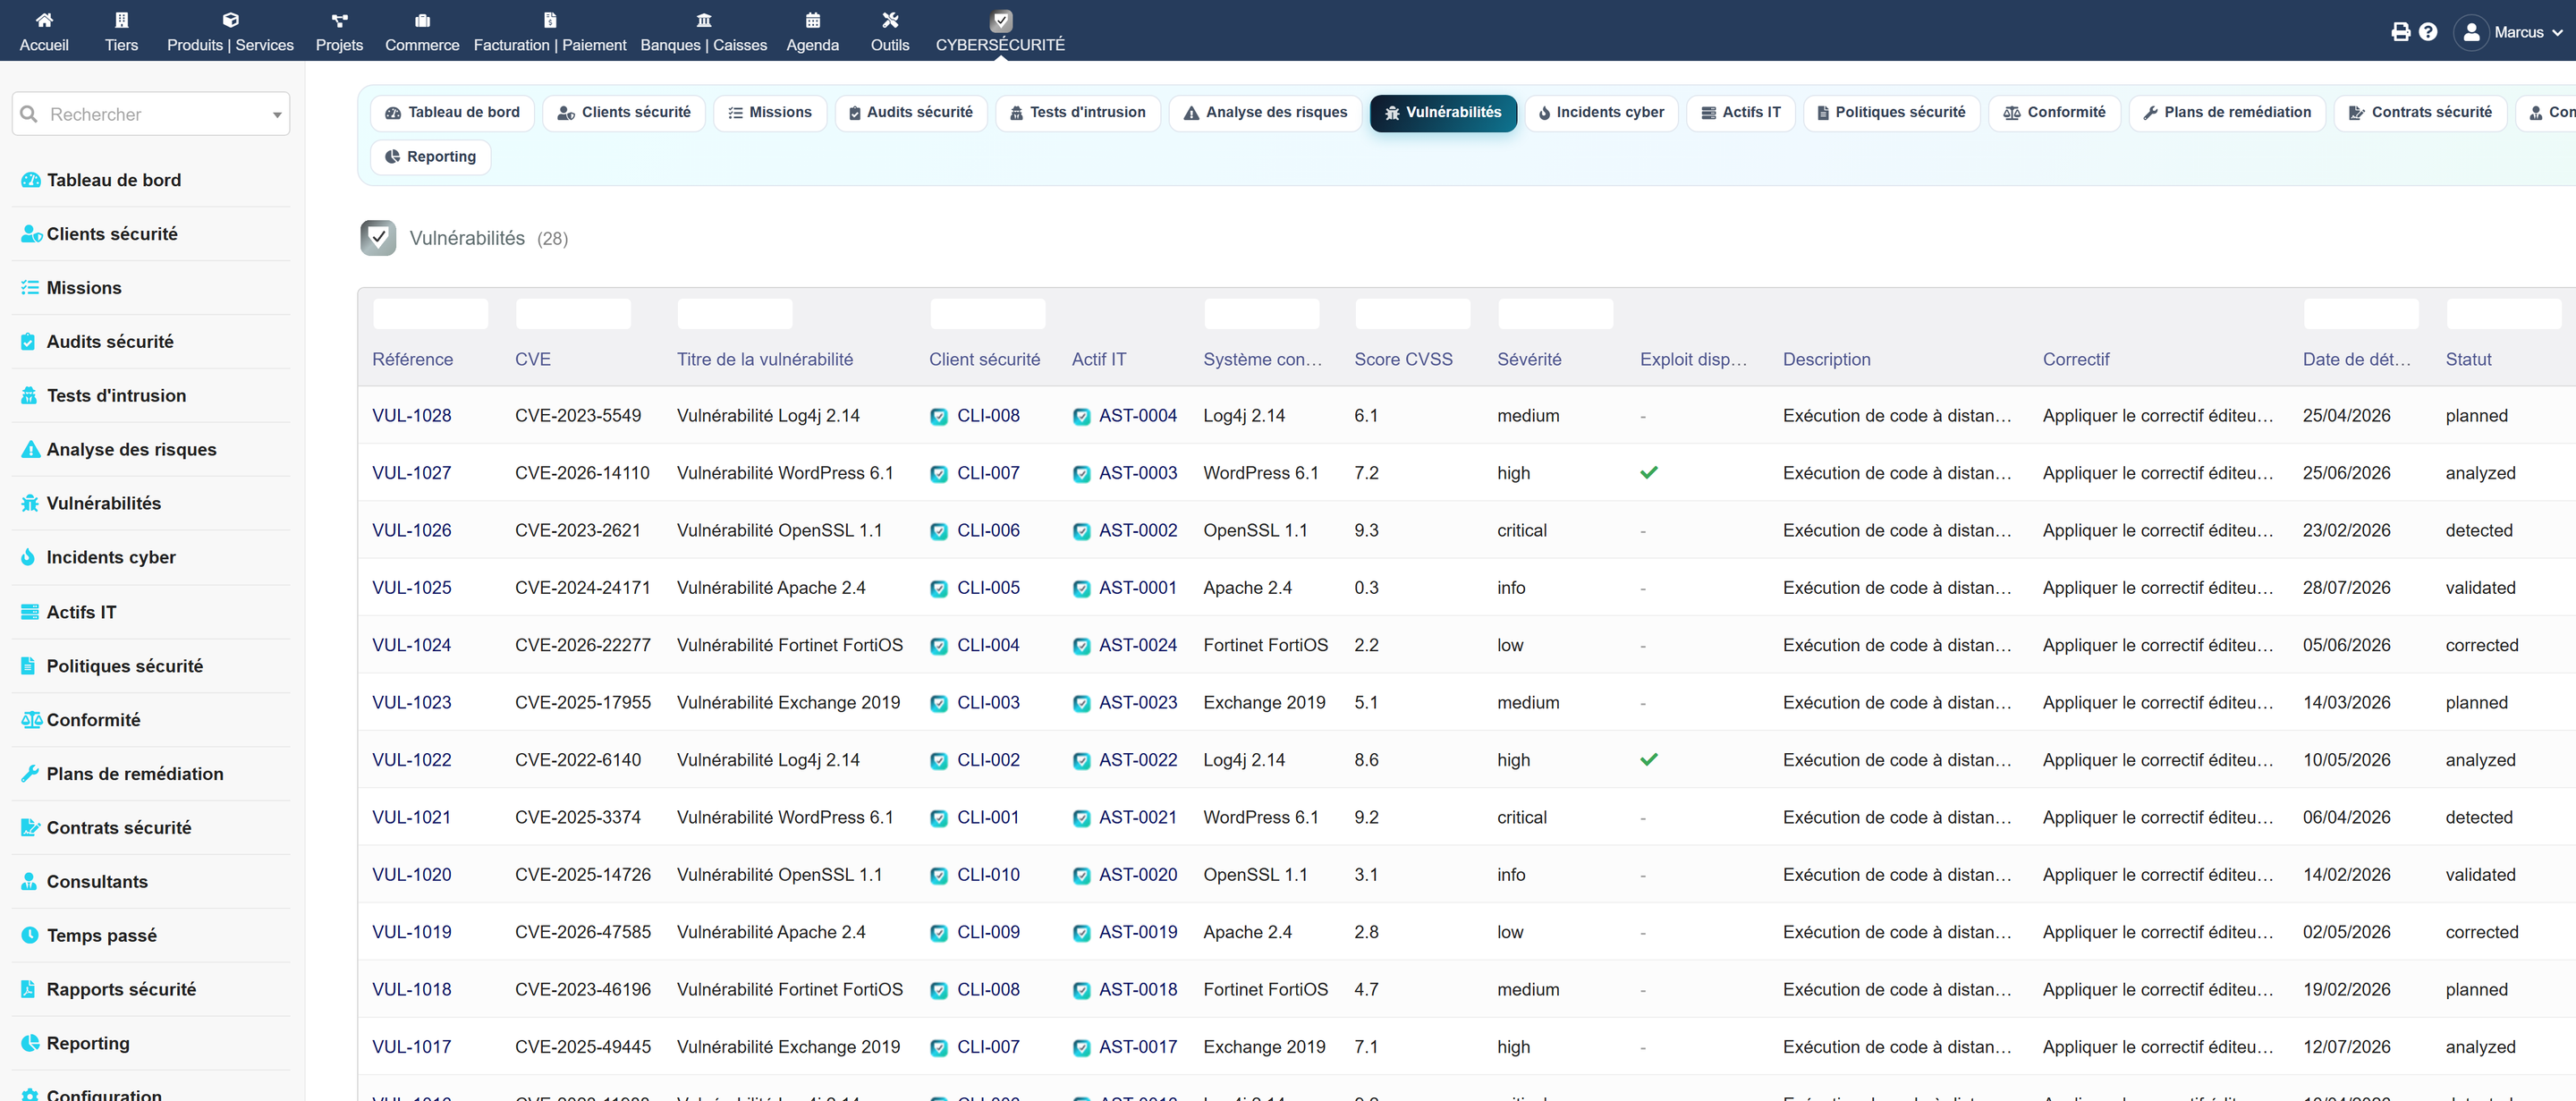
Task: Open vulnerability VUL-1026 link
Action: [411, 530]
